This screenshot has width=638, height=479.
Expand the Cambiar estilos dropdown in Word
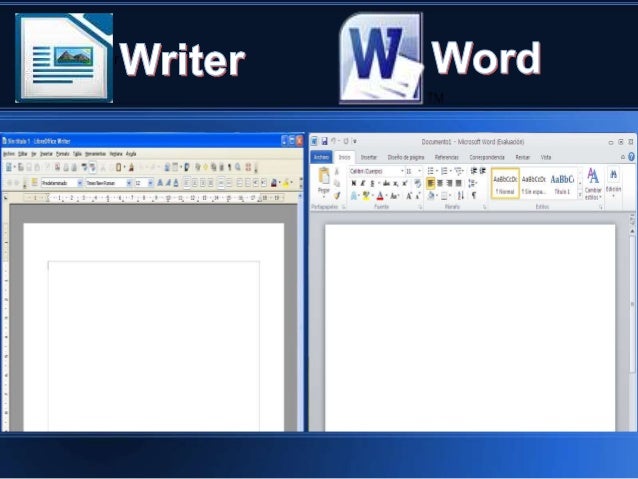click(593, 184)
